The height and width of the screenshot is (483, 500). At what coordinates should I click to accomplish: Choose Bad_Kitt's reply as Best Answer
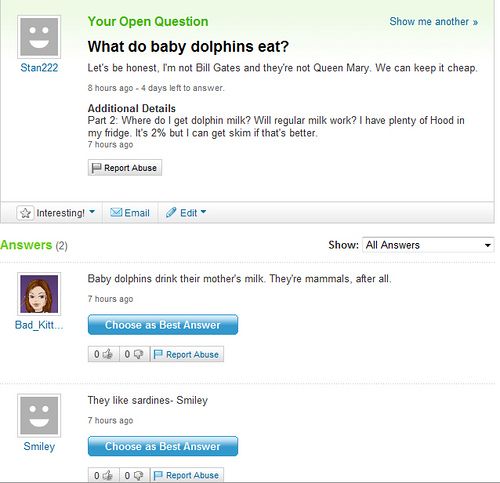pos(163,325)
